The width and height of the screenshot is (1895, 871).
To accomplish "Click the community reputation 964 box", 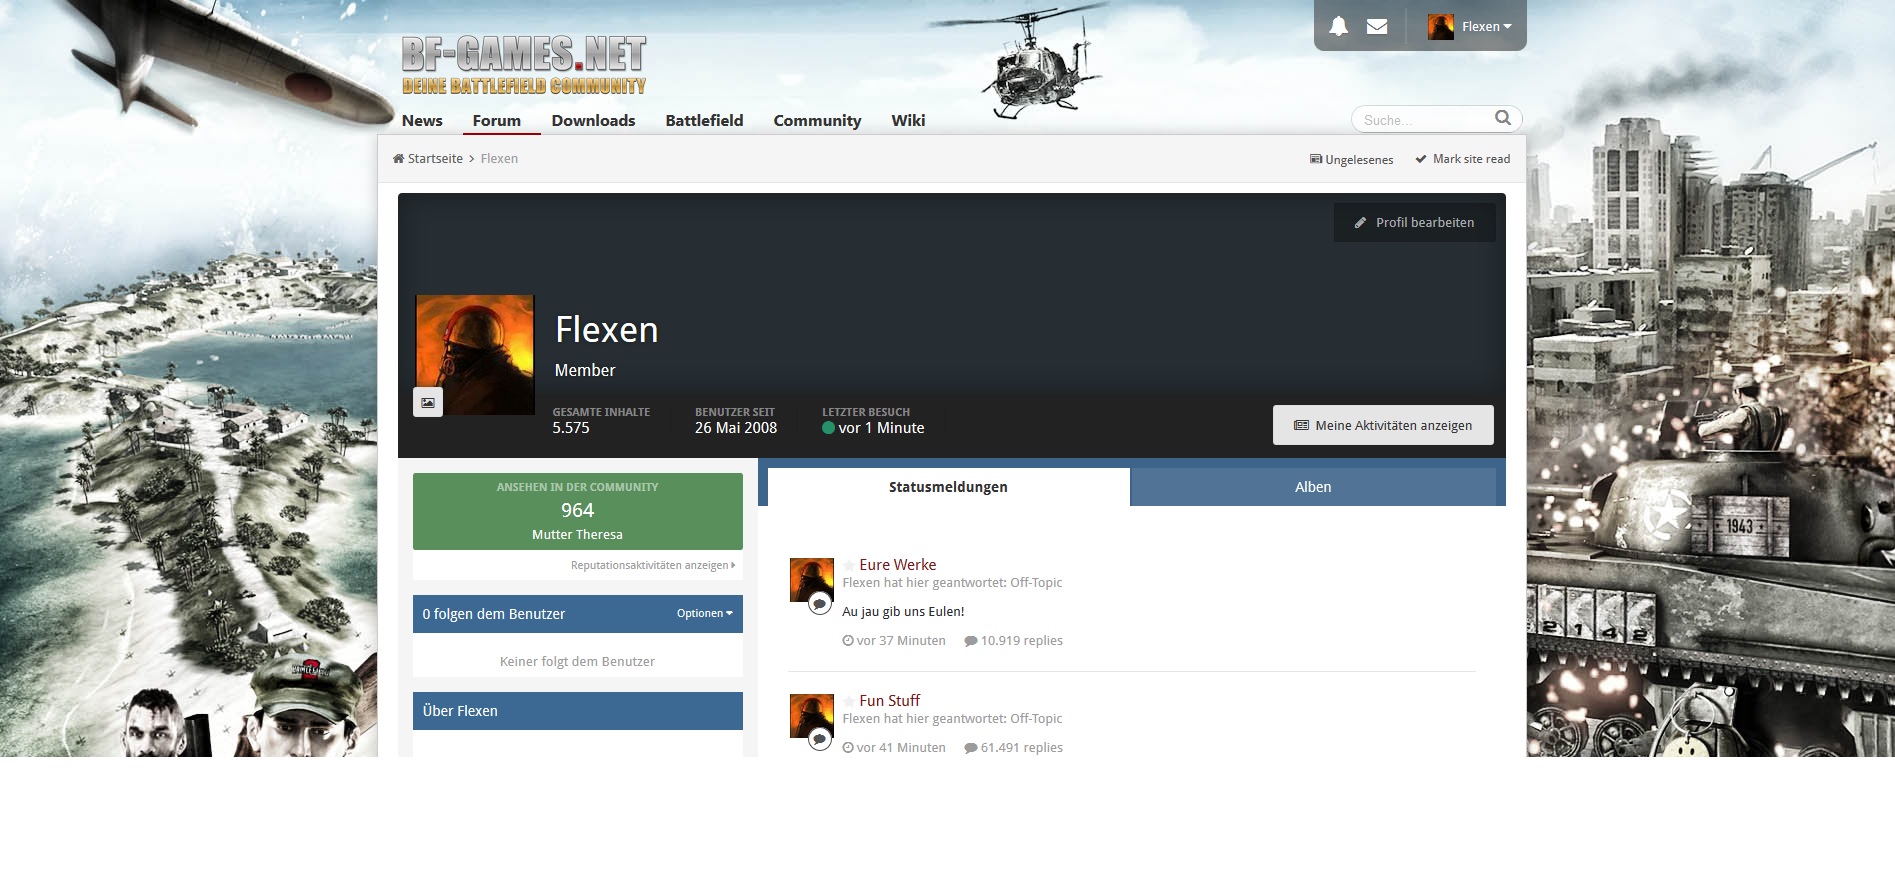I will [578, 511].
